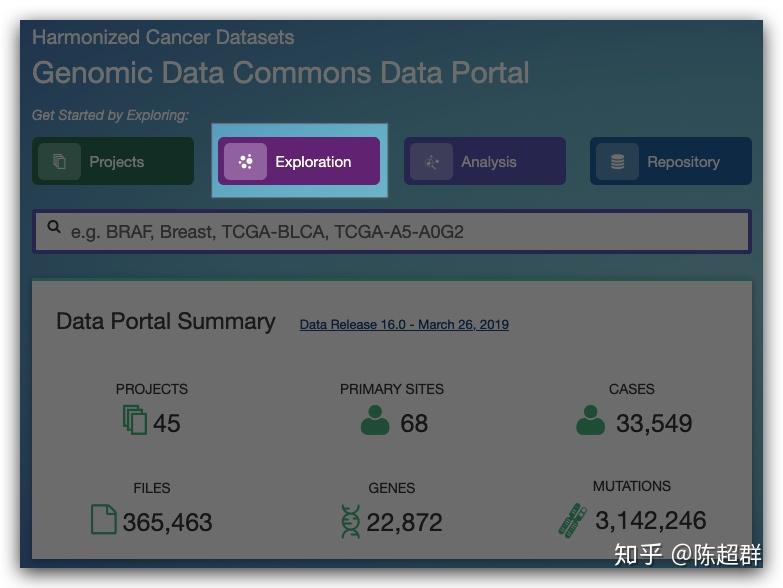Click the search magnifier icon
783x588 pixels.
click(54, 229)
